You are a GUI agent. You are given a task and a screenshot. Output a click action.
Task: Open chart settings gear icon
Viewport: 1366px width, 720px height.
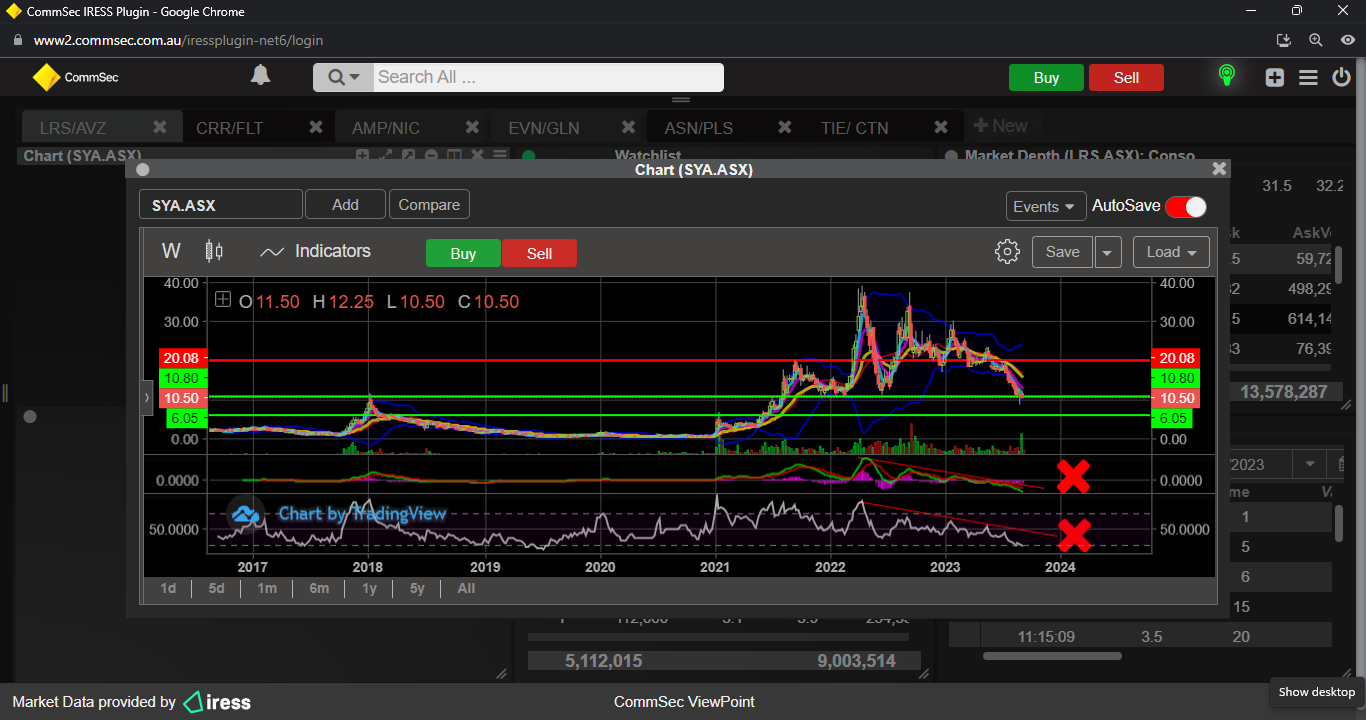(x=1007, y=252)
